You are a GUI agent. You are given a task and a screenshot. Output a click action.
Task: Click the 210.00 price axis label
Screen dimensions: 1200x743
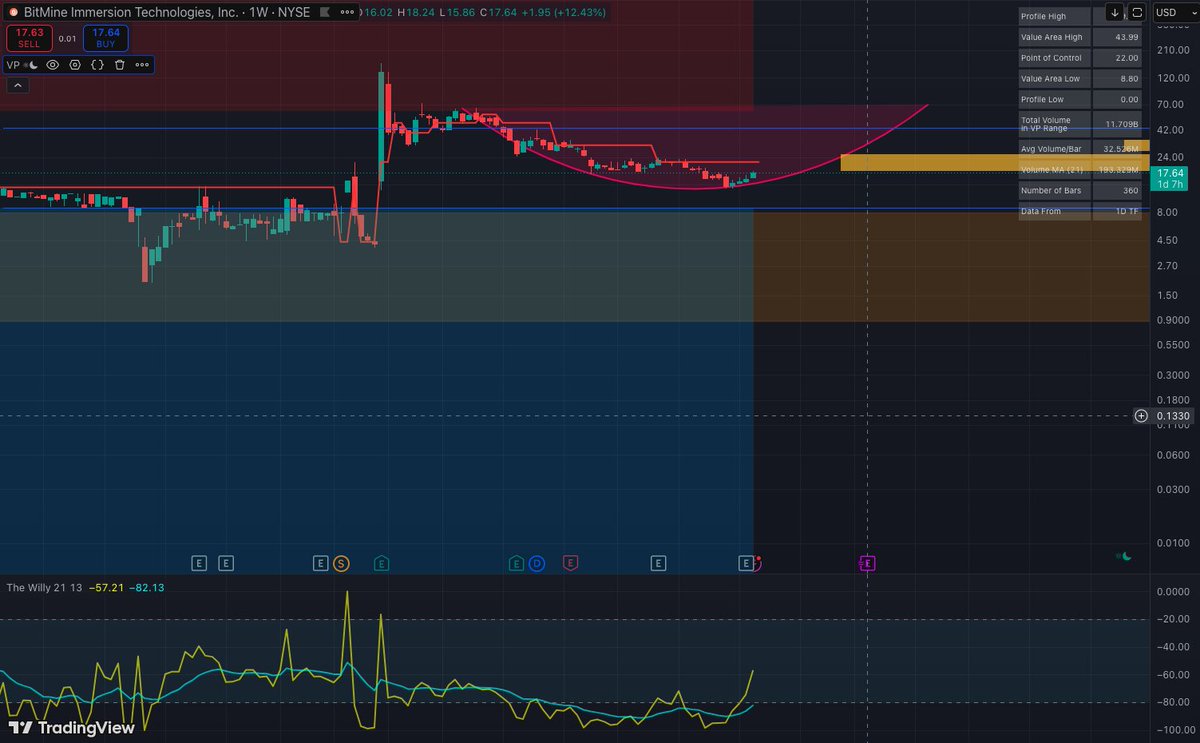[1171, 50]
